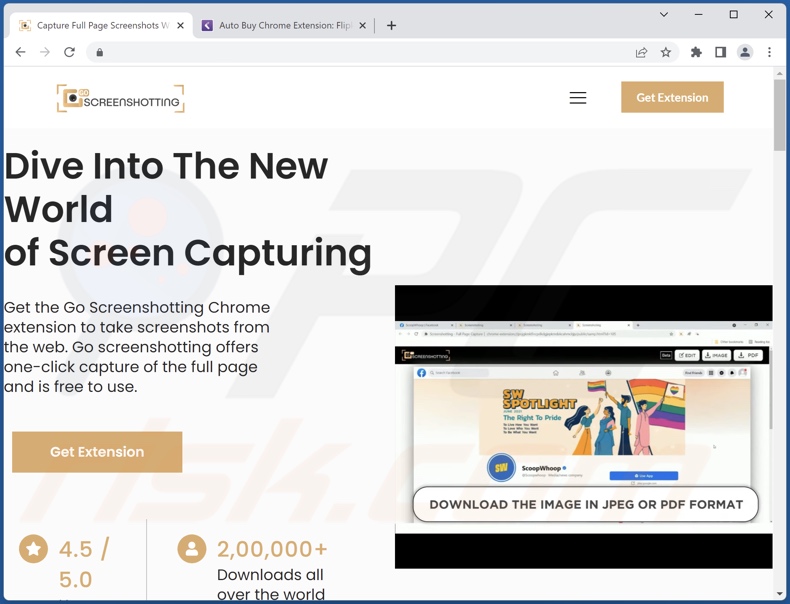Image resolution: width=790 pixels, height=604 pixels.
Task: Click the header Get Extension button
Action: pyautogui.click(x=672, y=97)
